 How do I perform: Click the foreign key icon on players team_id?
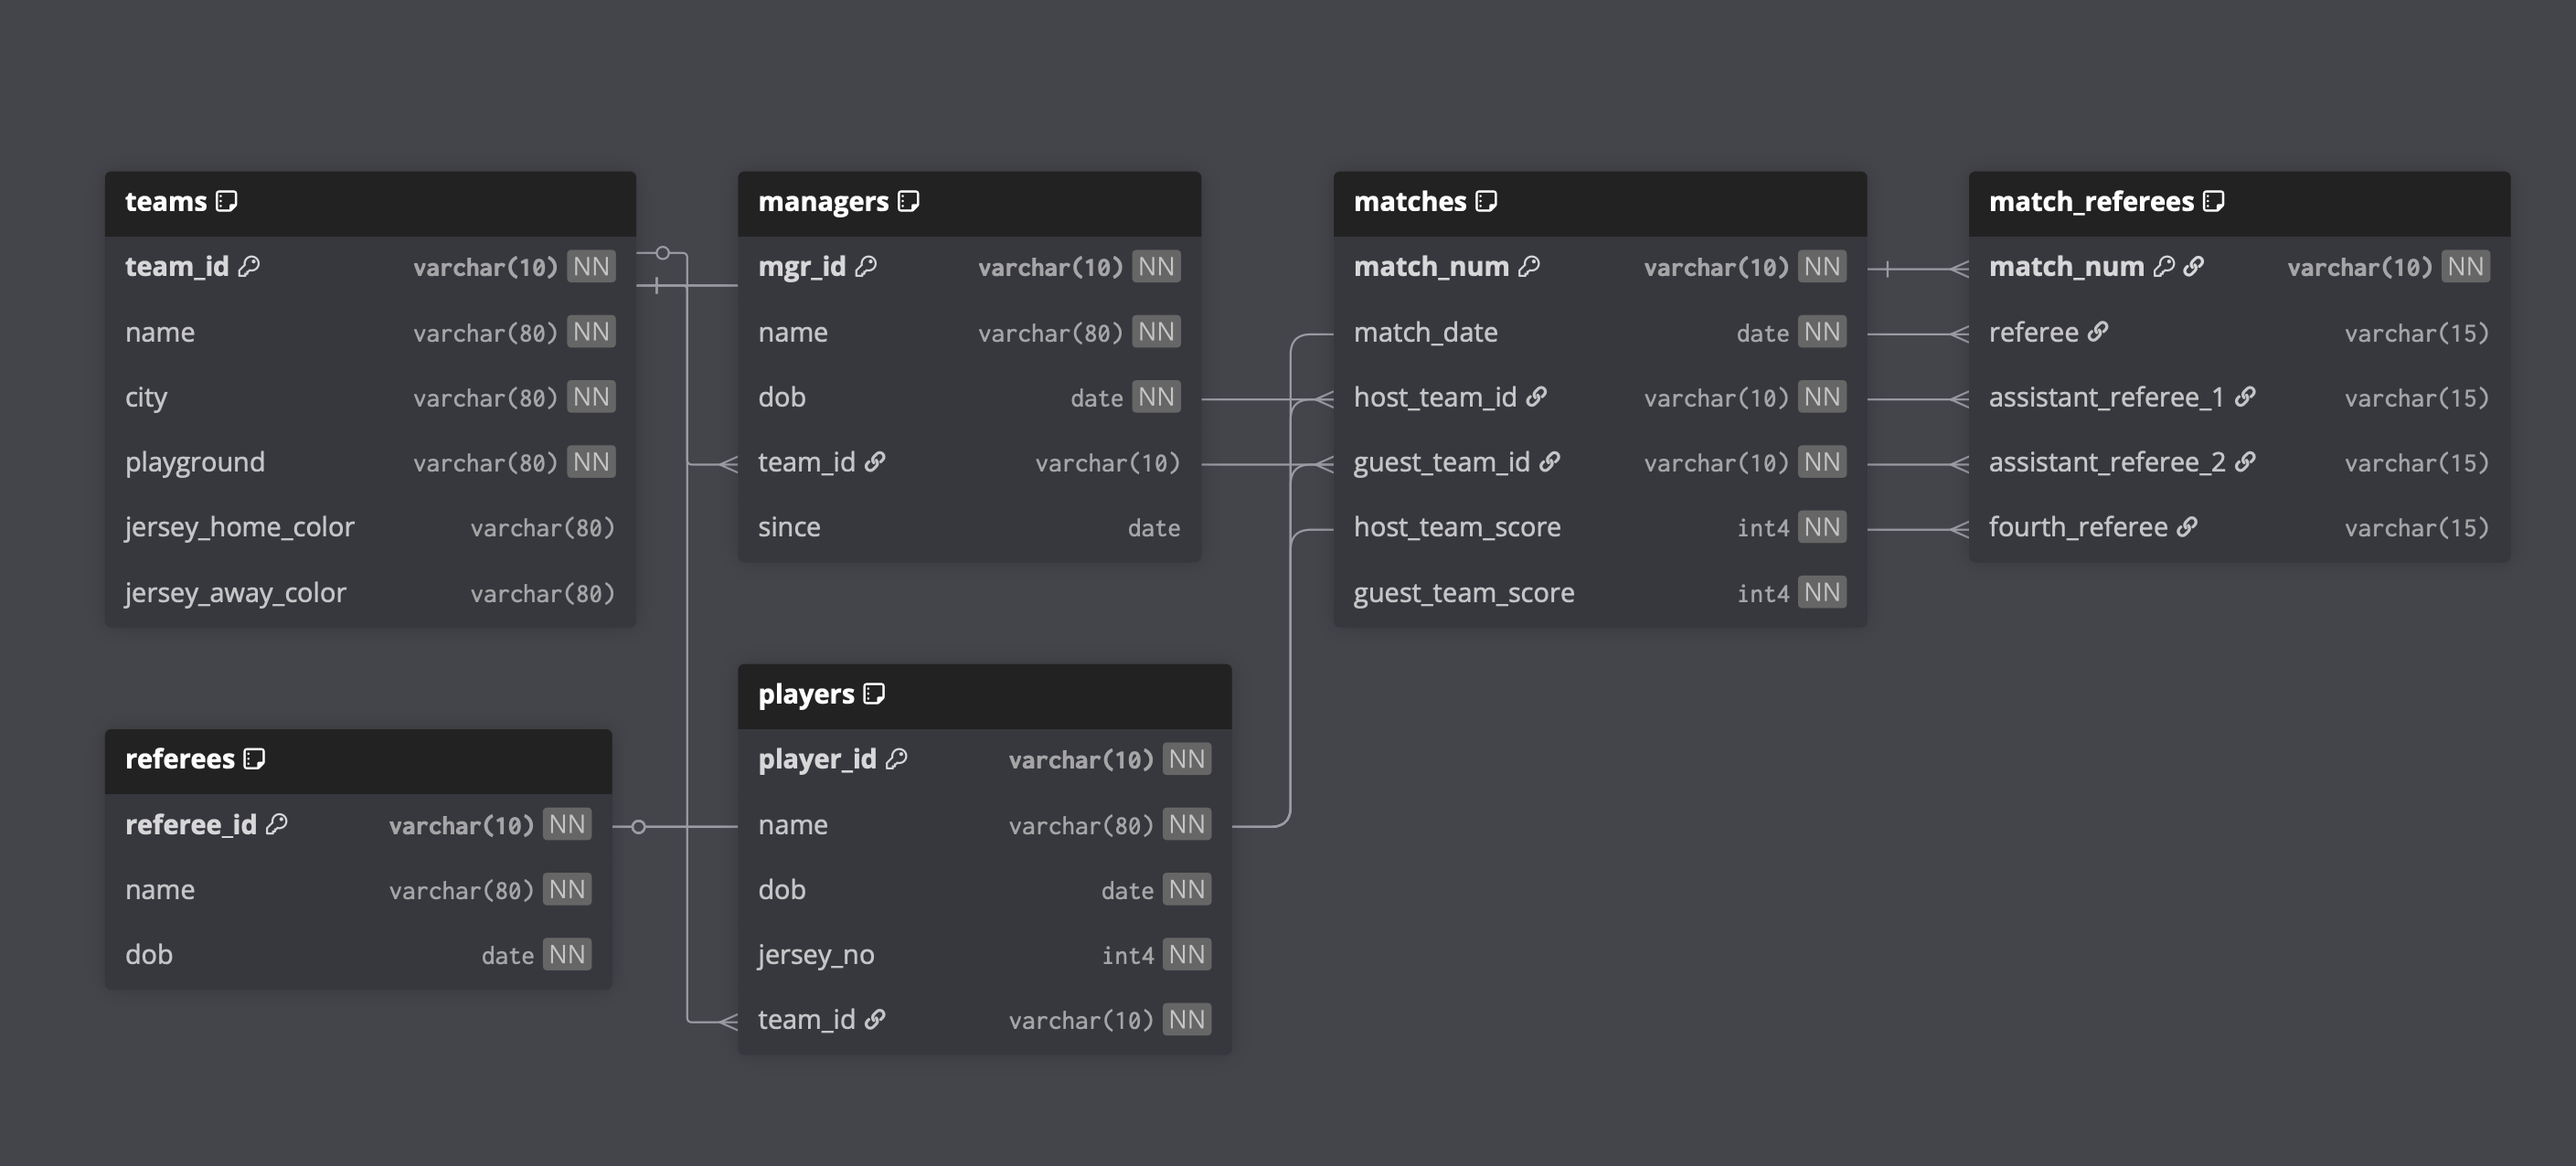click(875, 1019)
